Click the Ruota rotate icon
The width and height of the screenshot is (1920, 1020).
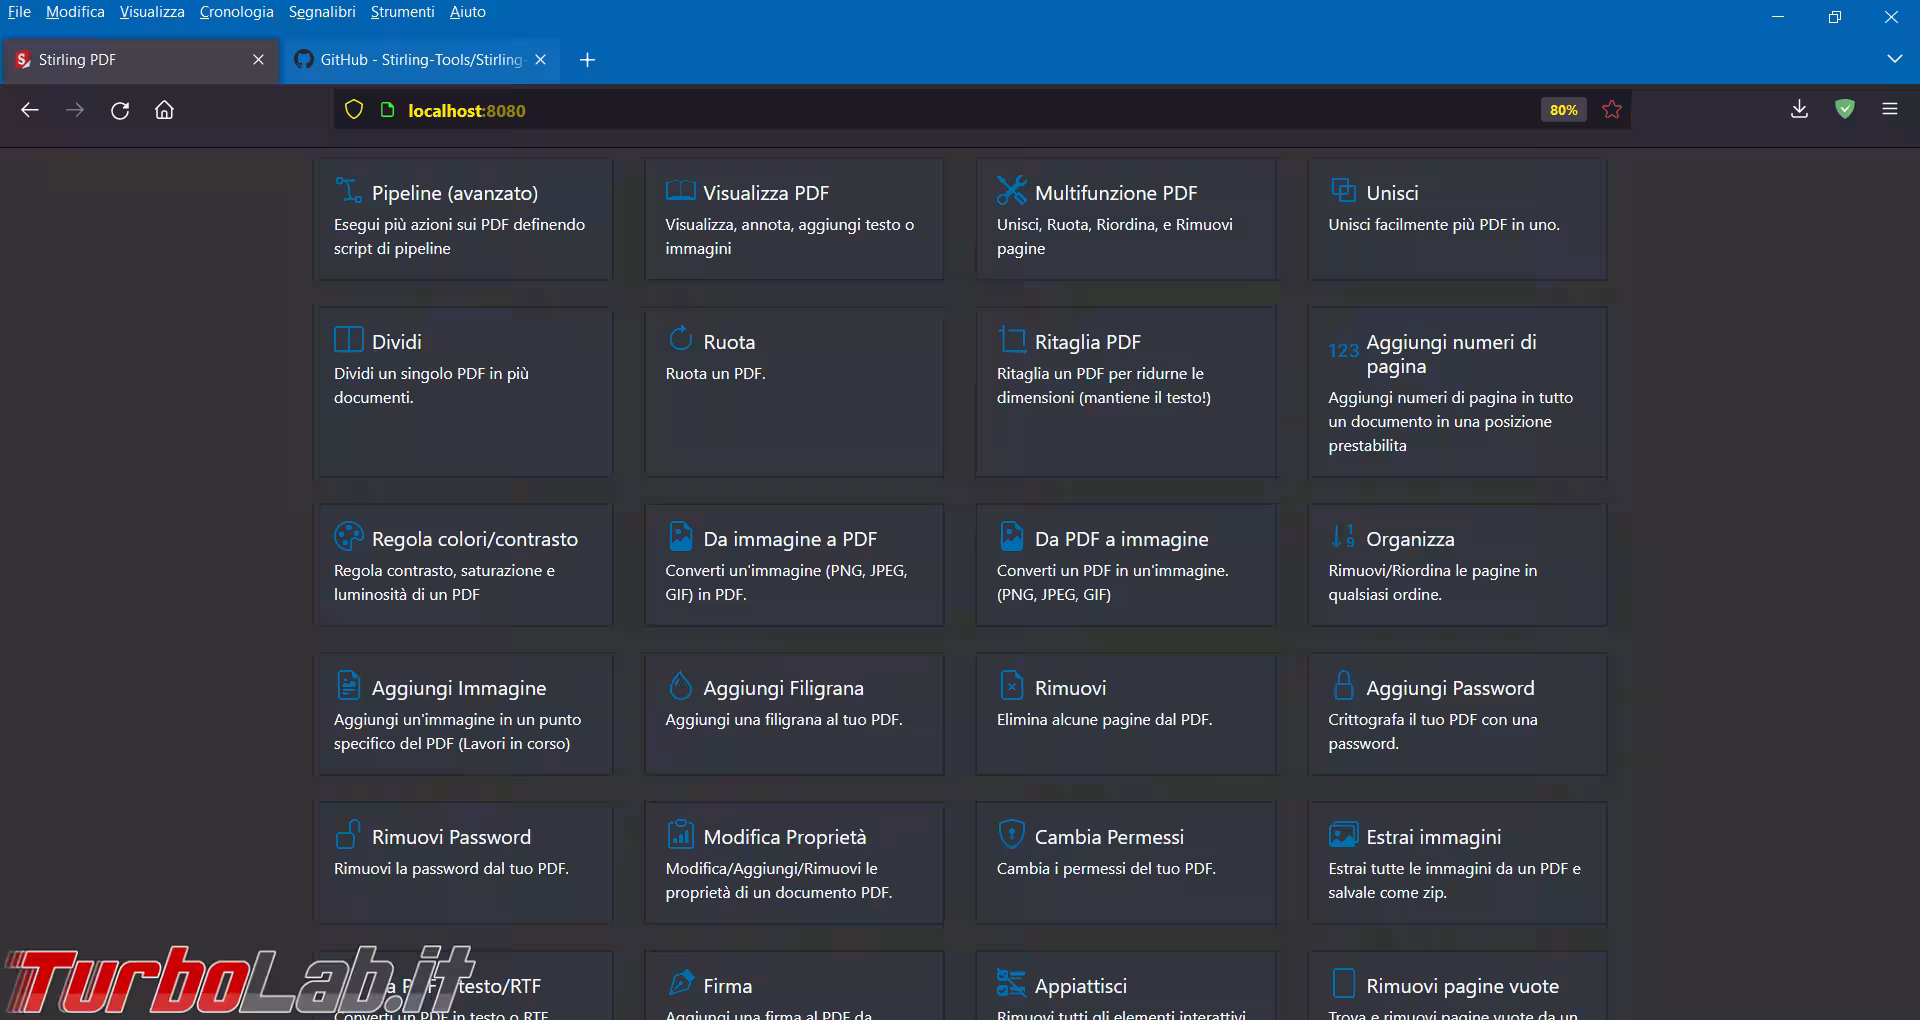(x=680, y=339)
